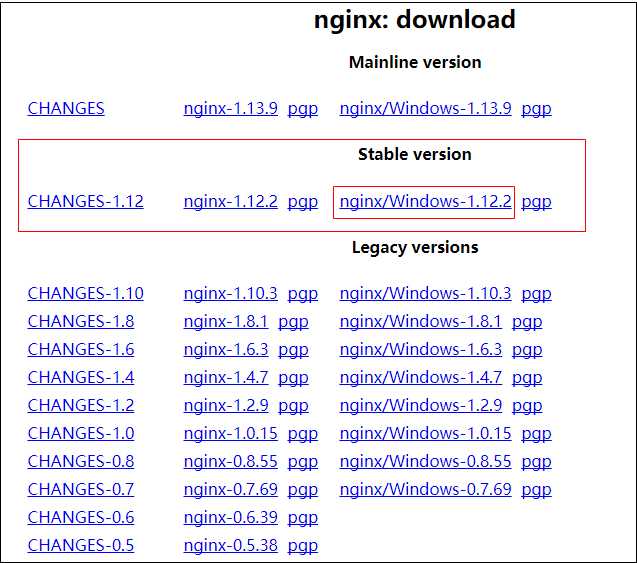
Task: Open CHANGES-0.8 link
Action: 81,461
